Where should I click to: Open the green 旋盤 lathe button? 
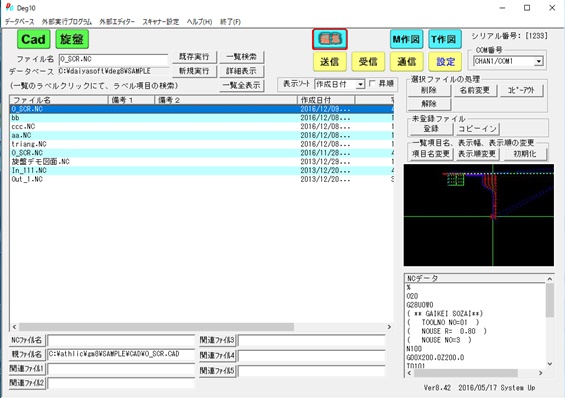(x=72, y=39)
